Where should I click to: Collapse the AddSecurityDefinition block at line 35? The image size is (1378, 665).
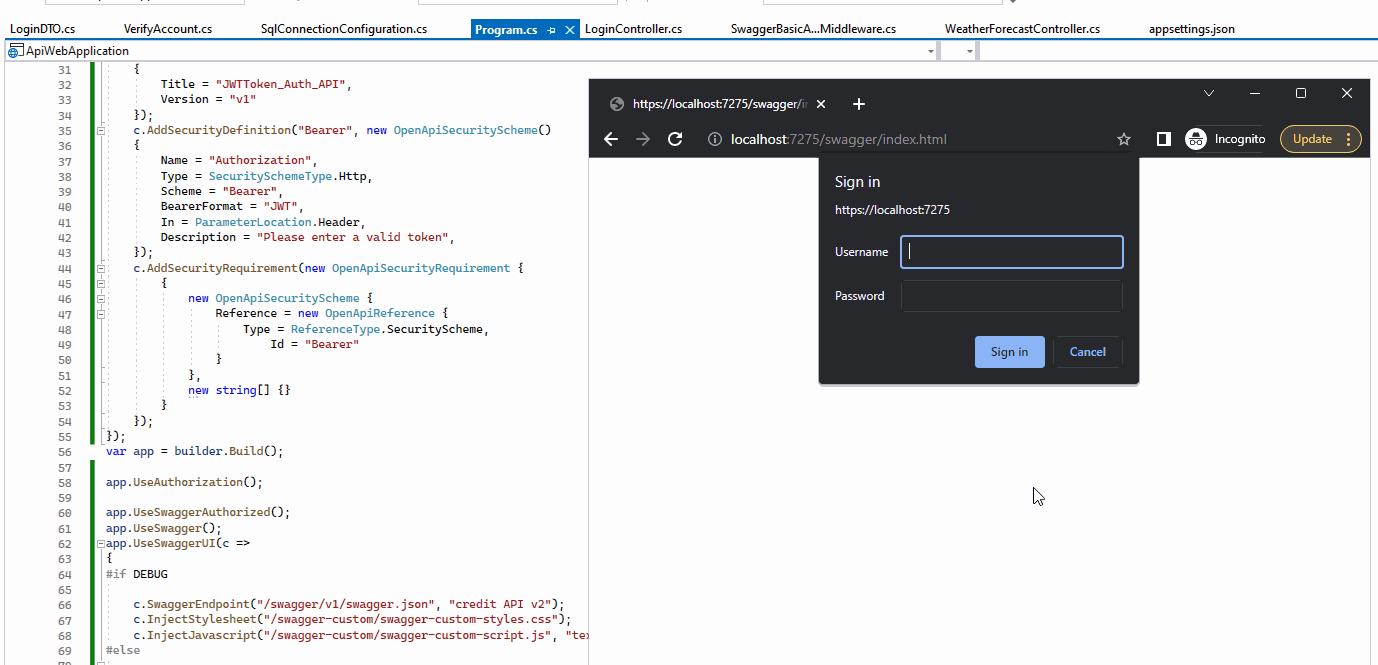(x=100, y=130)
